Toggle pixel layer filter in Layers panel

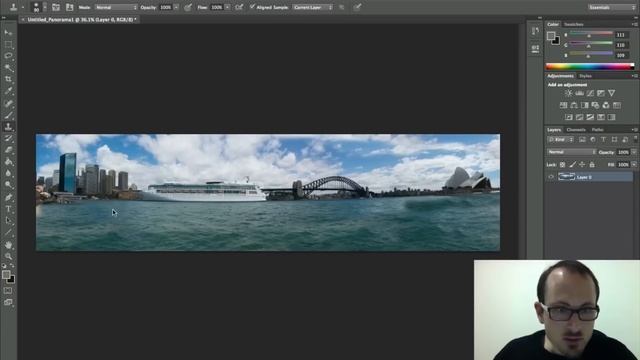click(x=582, y=140)
